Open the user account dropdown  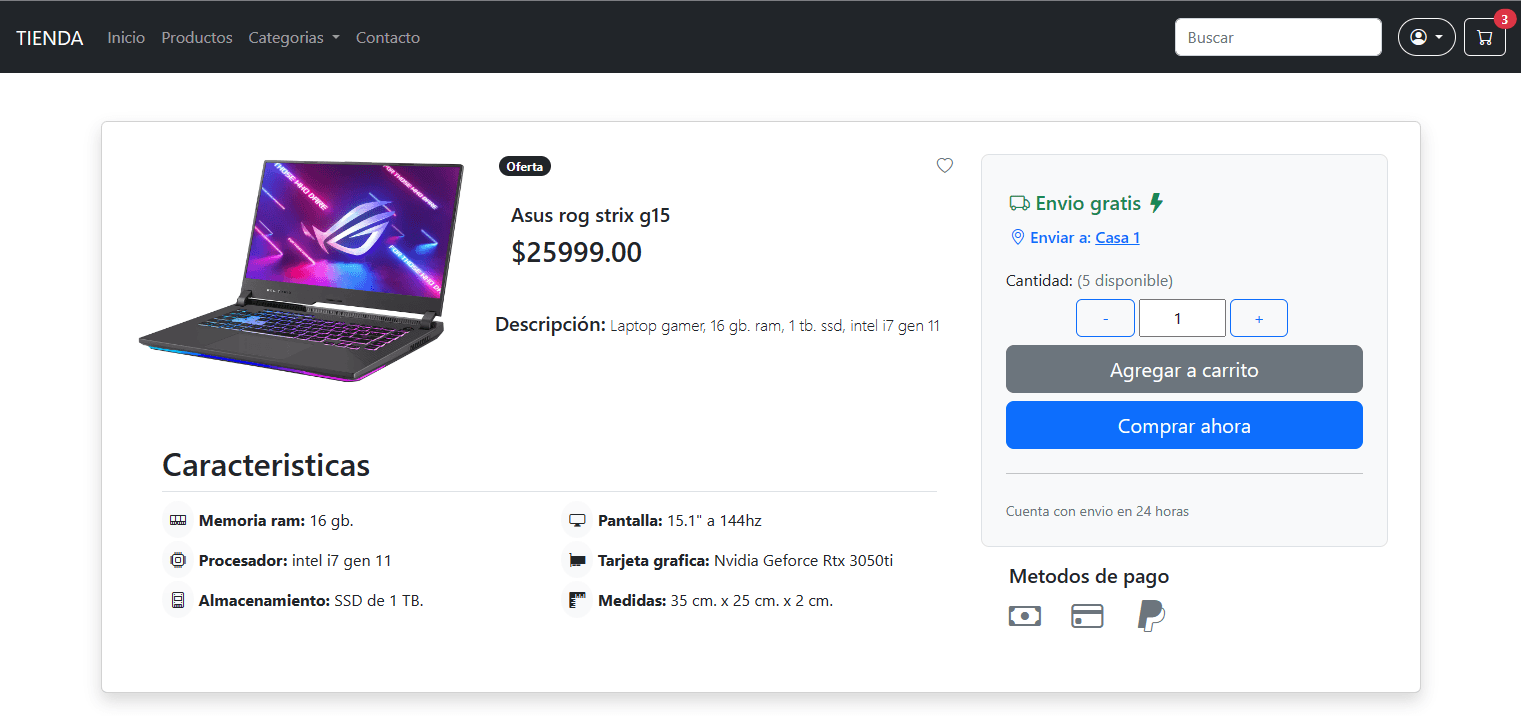pos(1426,38)
